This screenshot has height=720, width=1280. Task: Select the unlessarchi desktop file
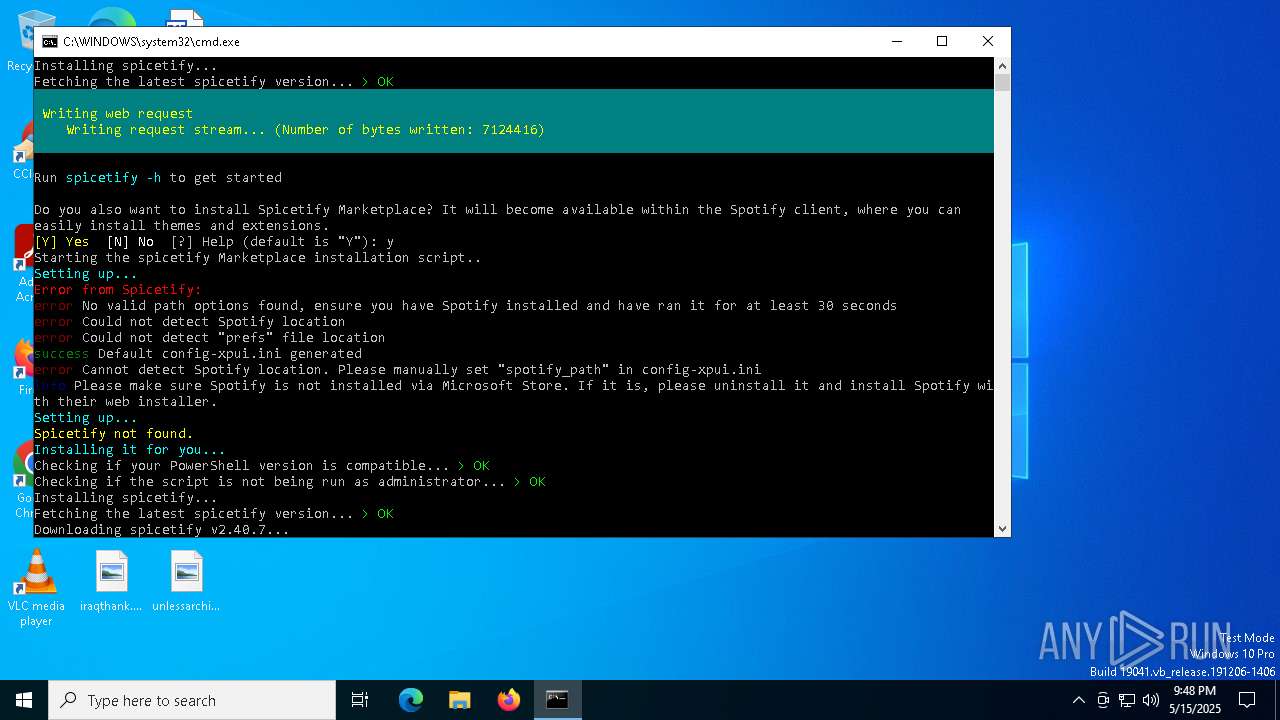(x=186, y=581)
